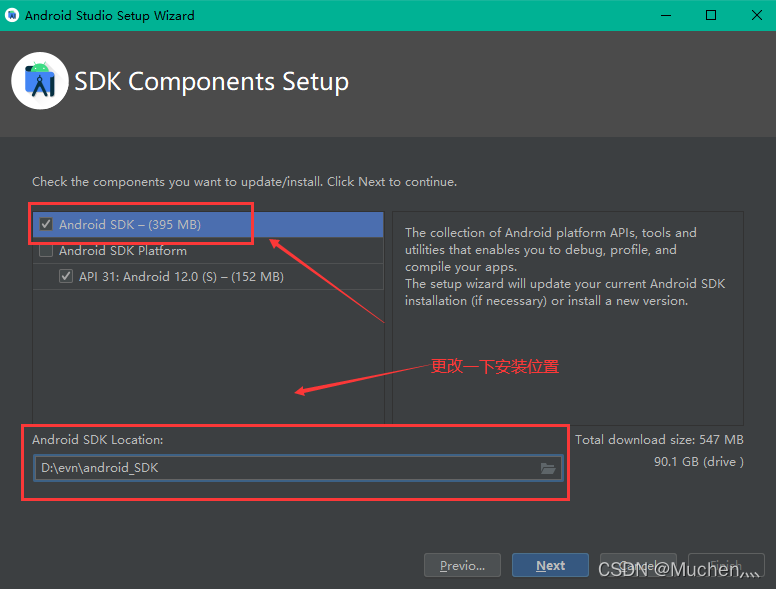Image resolution: width=776 pixels, height=589 pixels.
Task: Check the Android SDK Platform checkbox
Action: tap(46, 250)
